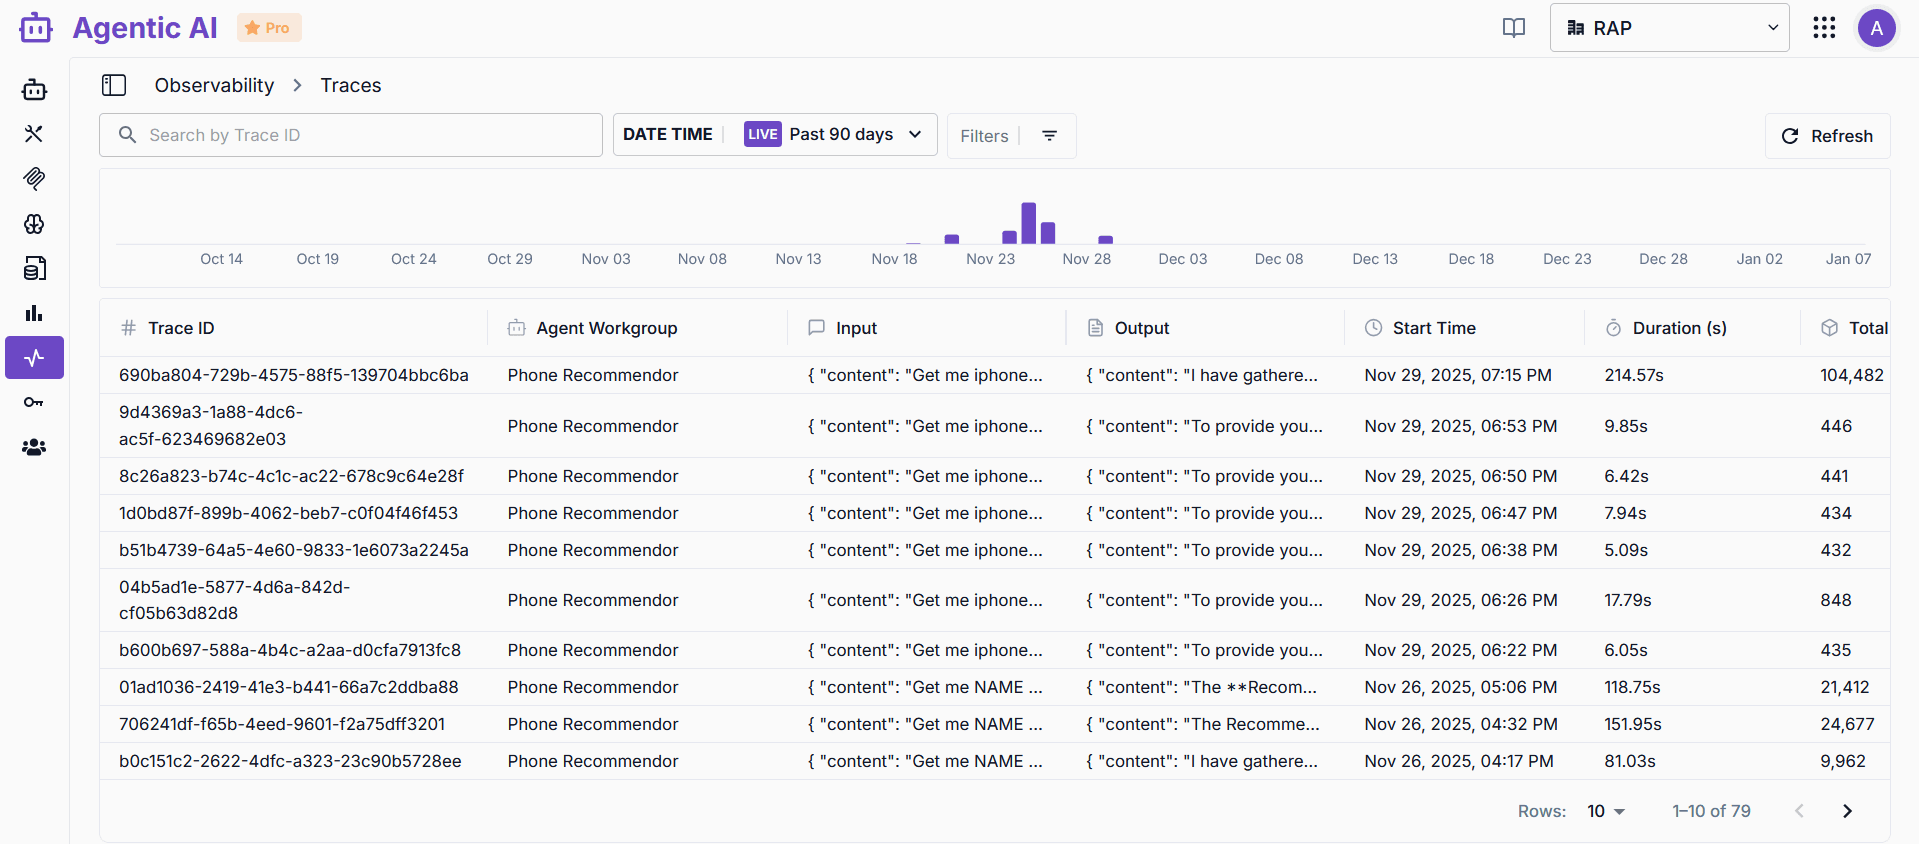The height and width of the screenshot is (844, 1919).
Task: Click the Agentic AI title text
Action: pos(145,28)
